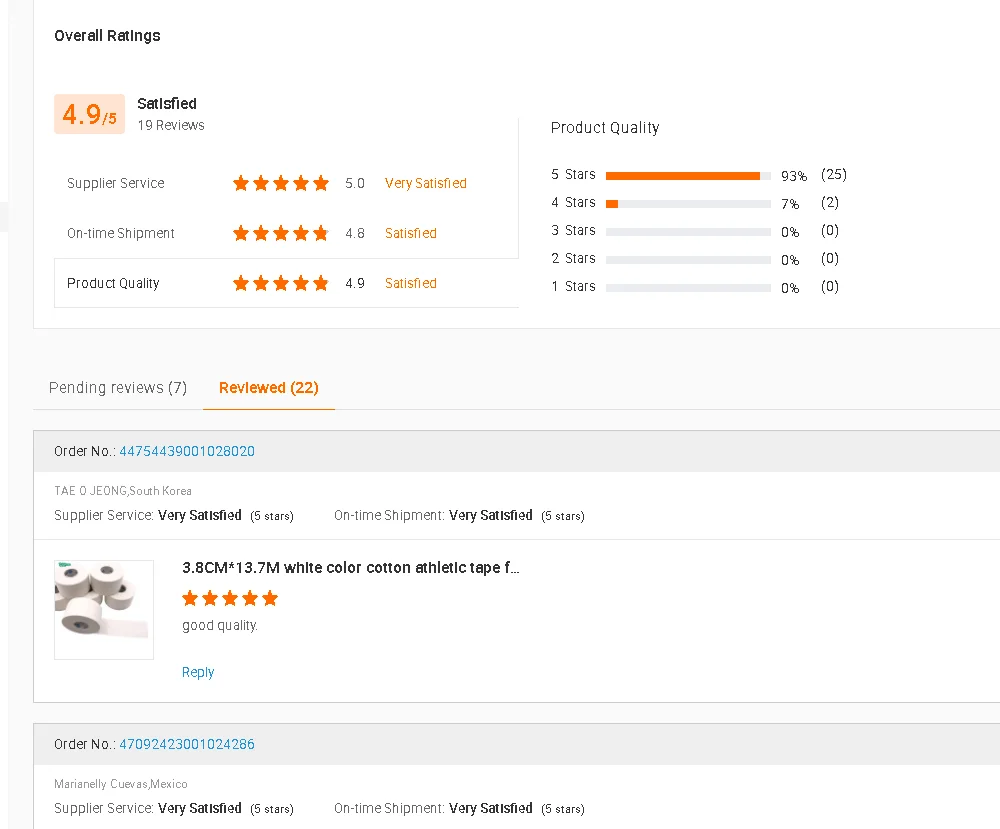The image size is (1000, 829).
Task: Reply to the good quality review
Action: click(x=198, y=672)
